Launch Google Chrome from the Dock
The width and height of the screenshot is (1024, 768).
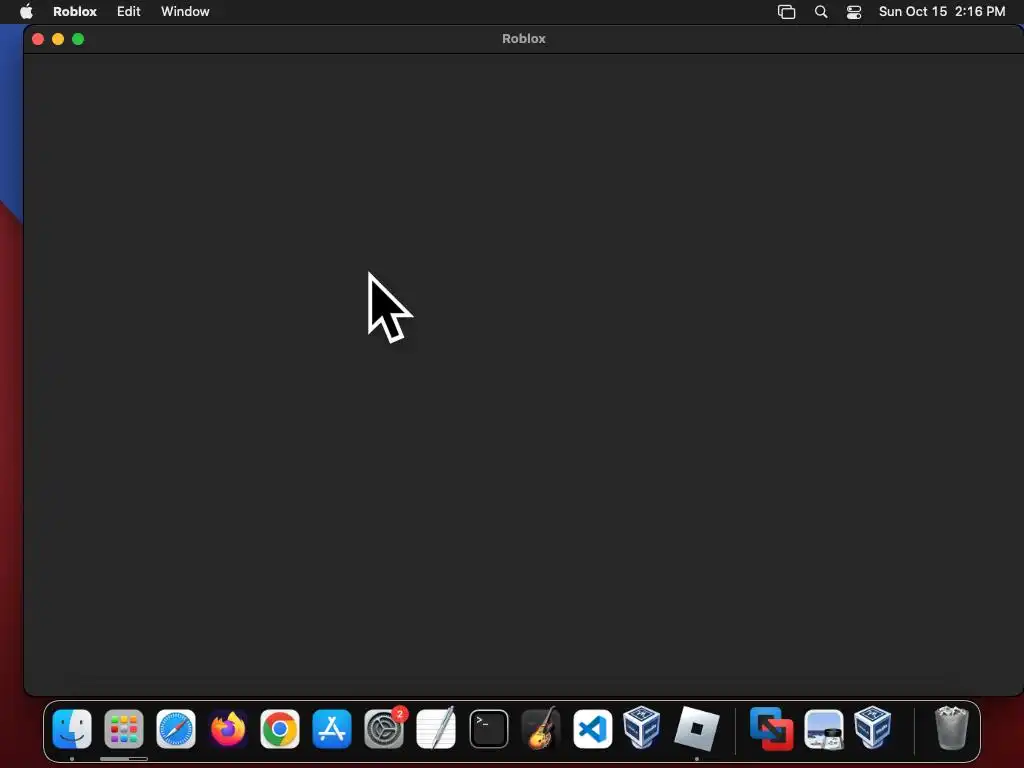coord(280,729)
